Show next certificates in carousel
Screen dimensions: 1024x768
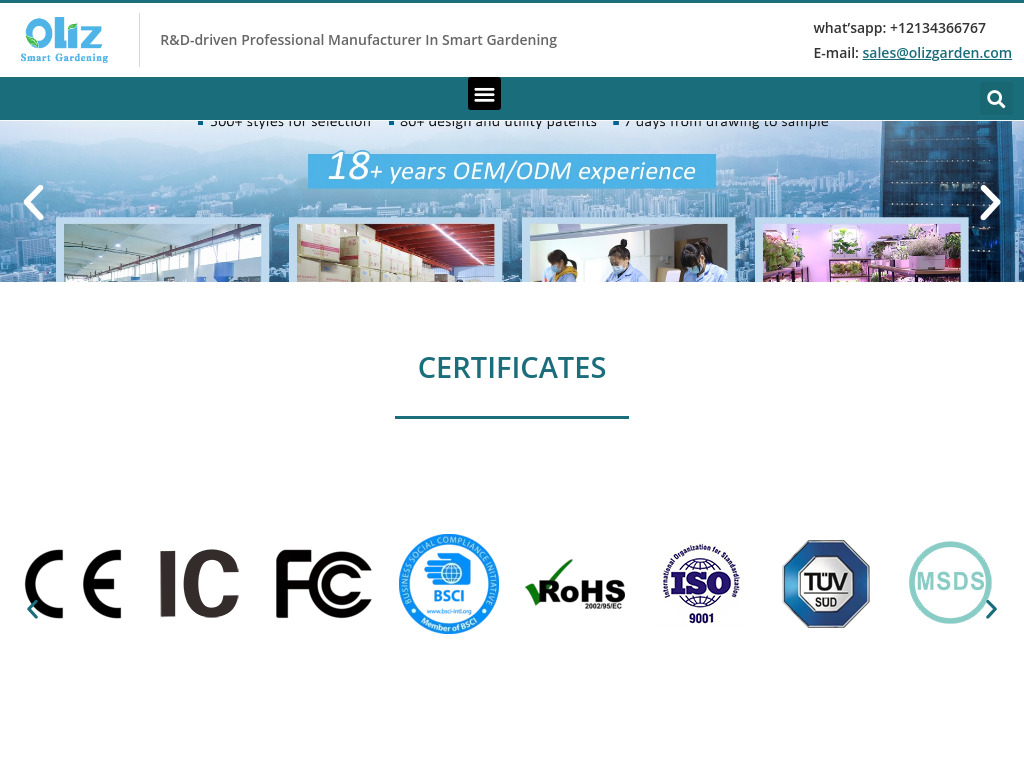coord(991,609)
